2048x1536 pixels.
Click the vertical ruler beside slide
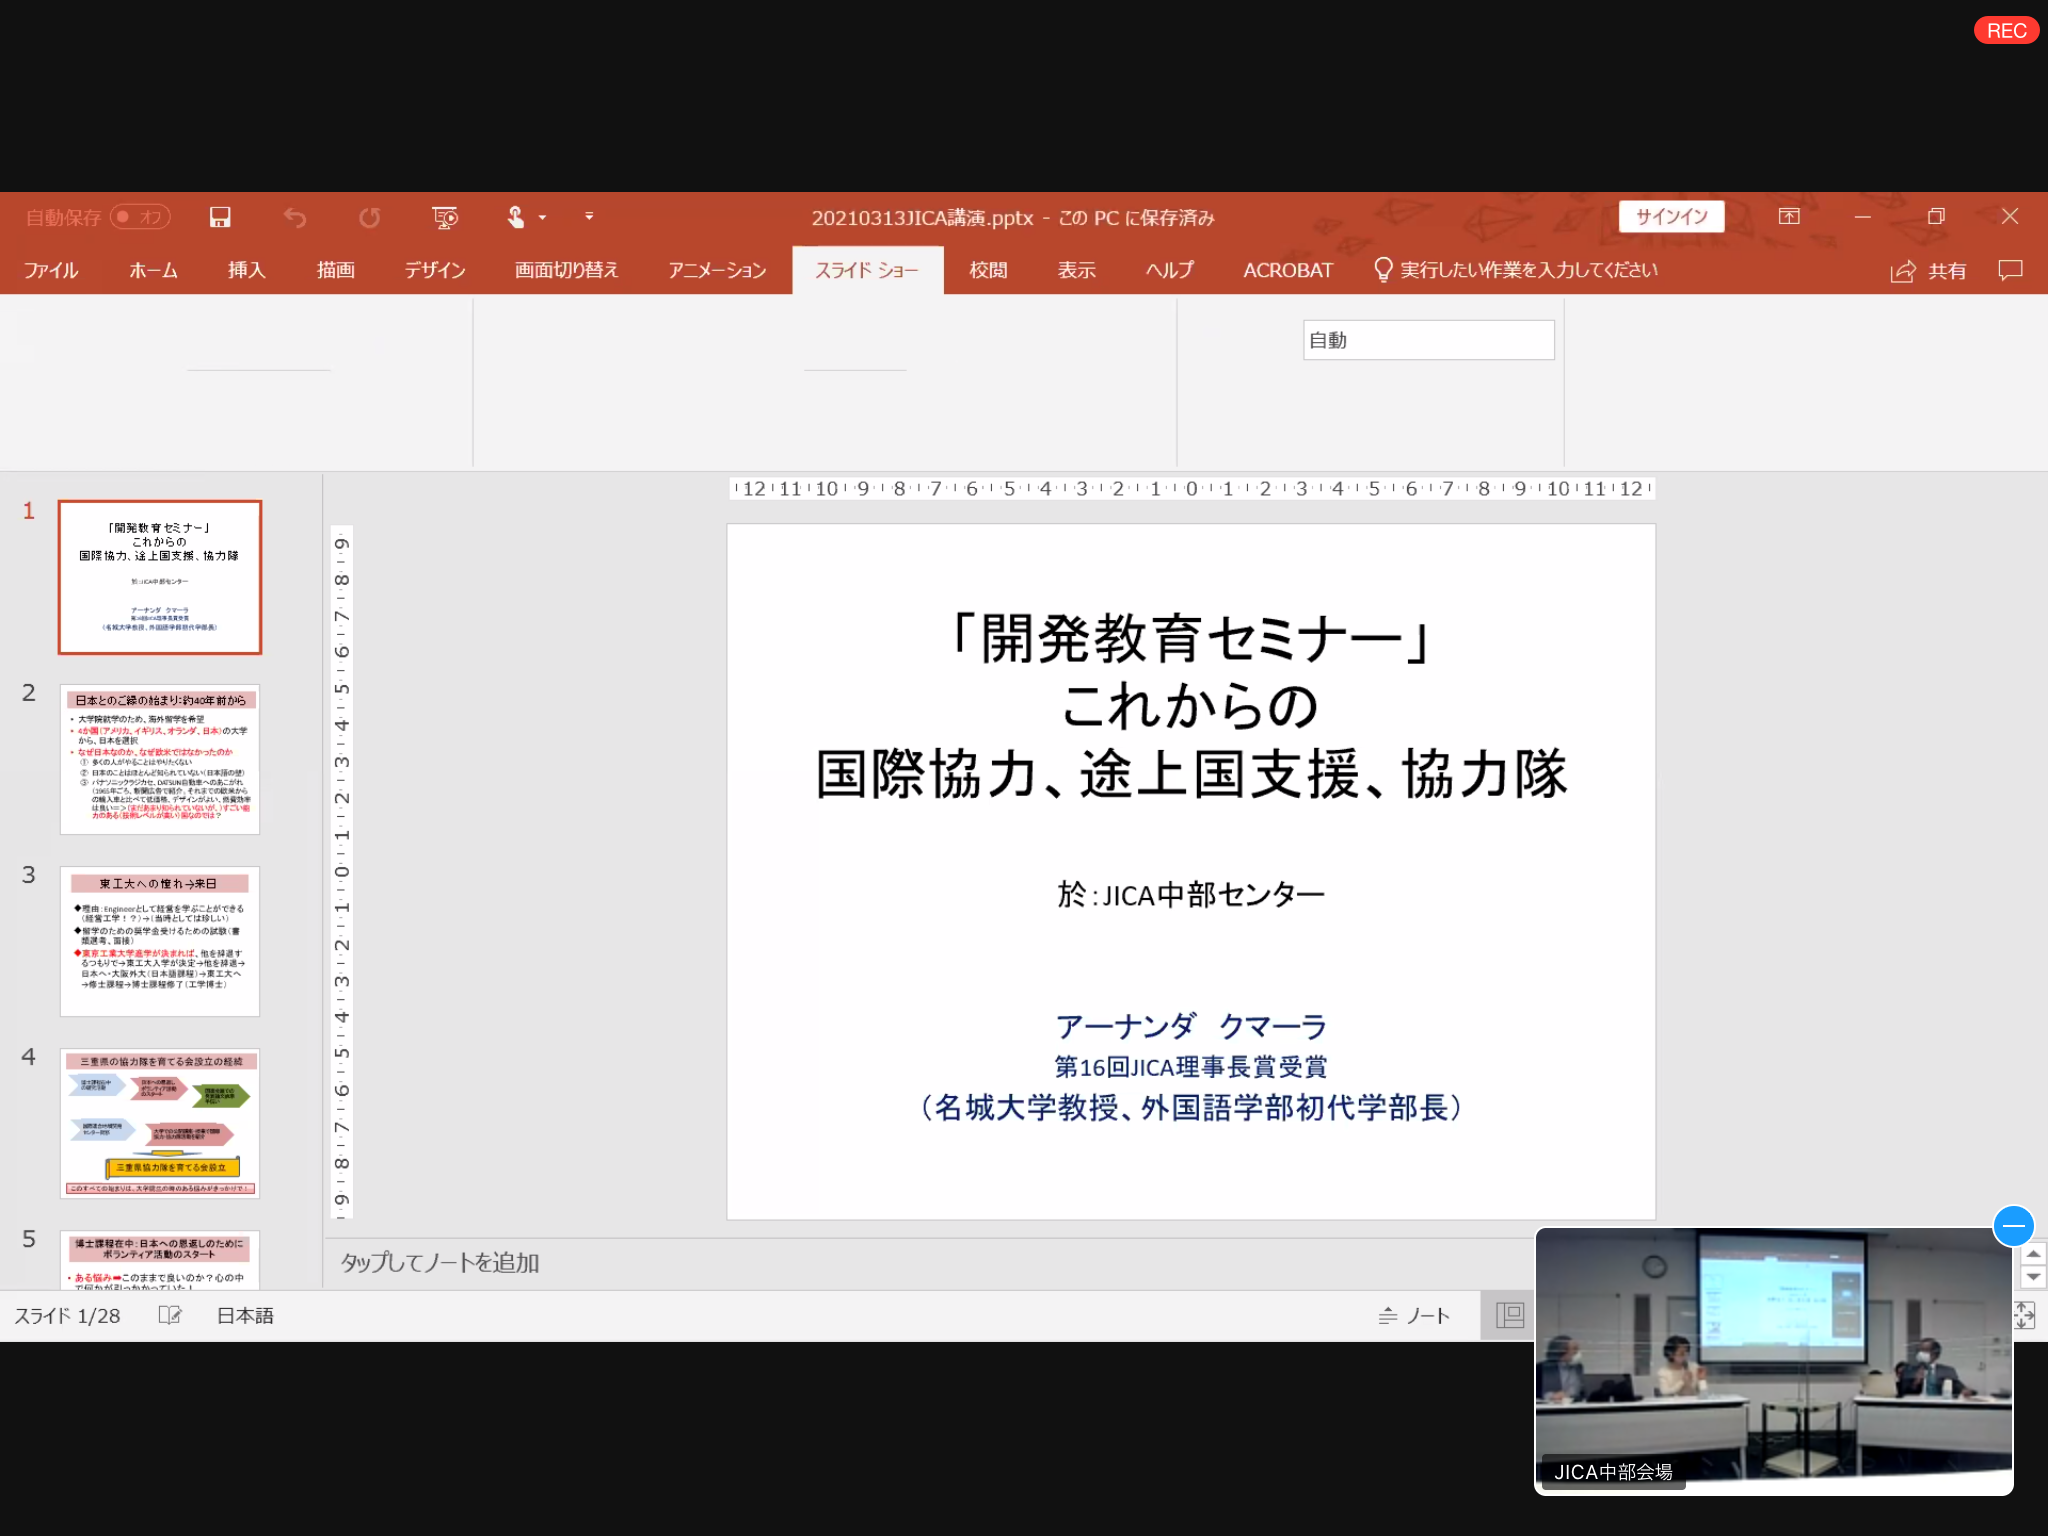click(342, 871)
